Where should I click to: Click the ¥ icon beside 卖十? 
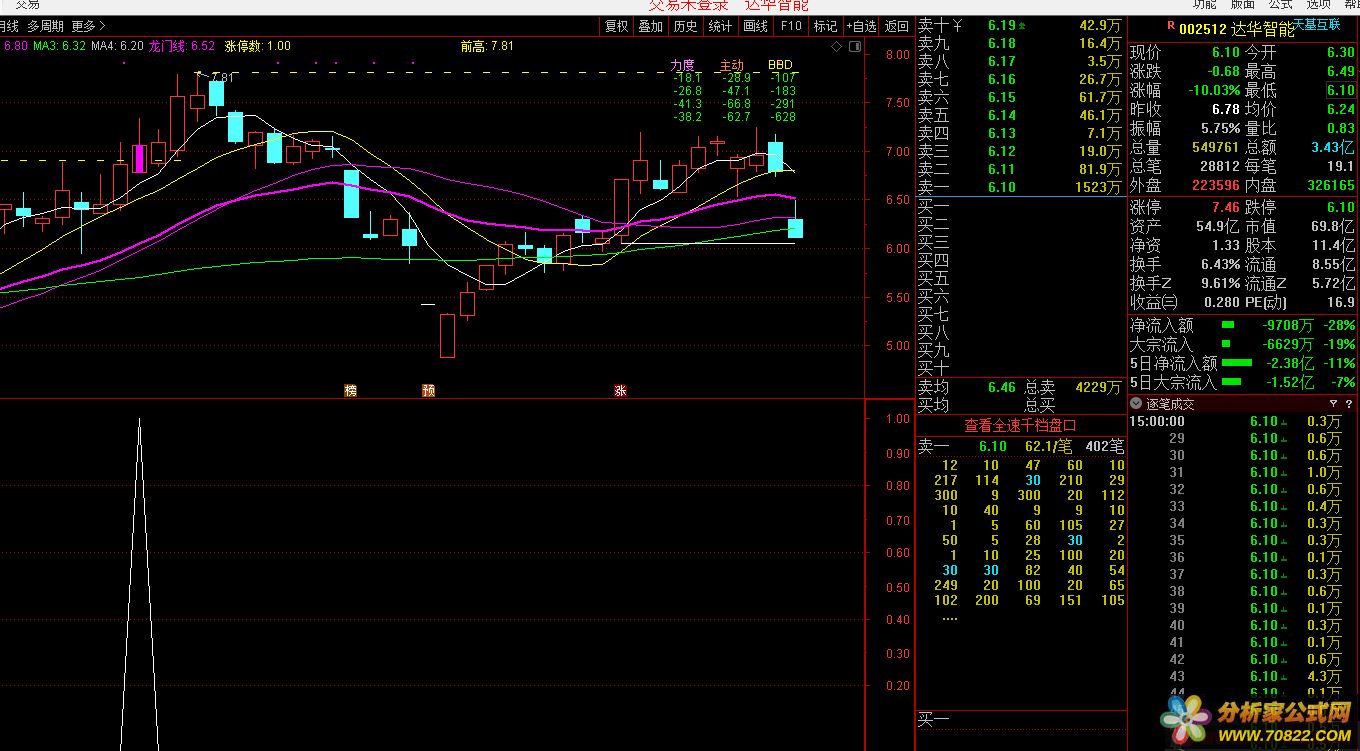tap(957, 25)
